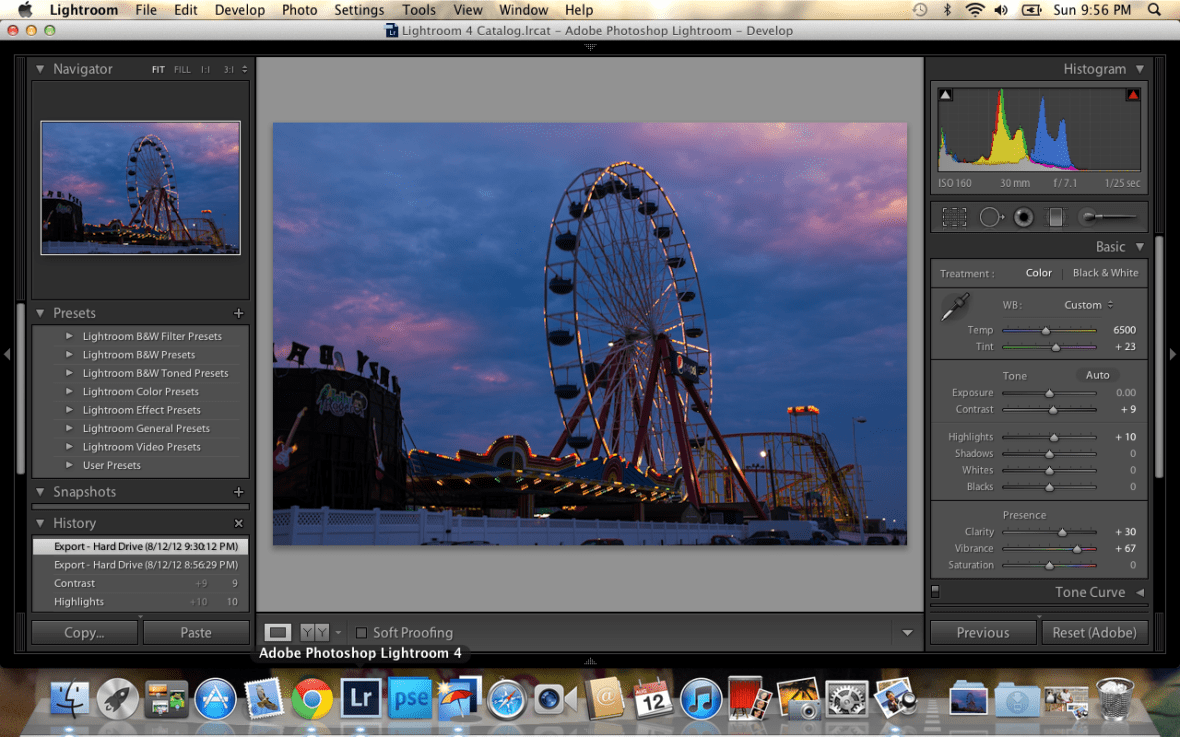The image size is (1180, 737).
Task: Switch to Loupe view in toolbar
Action: (278, 632)
